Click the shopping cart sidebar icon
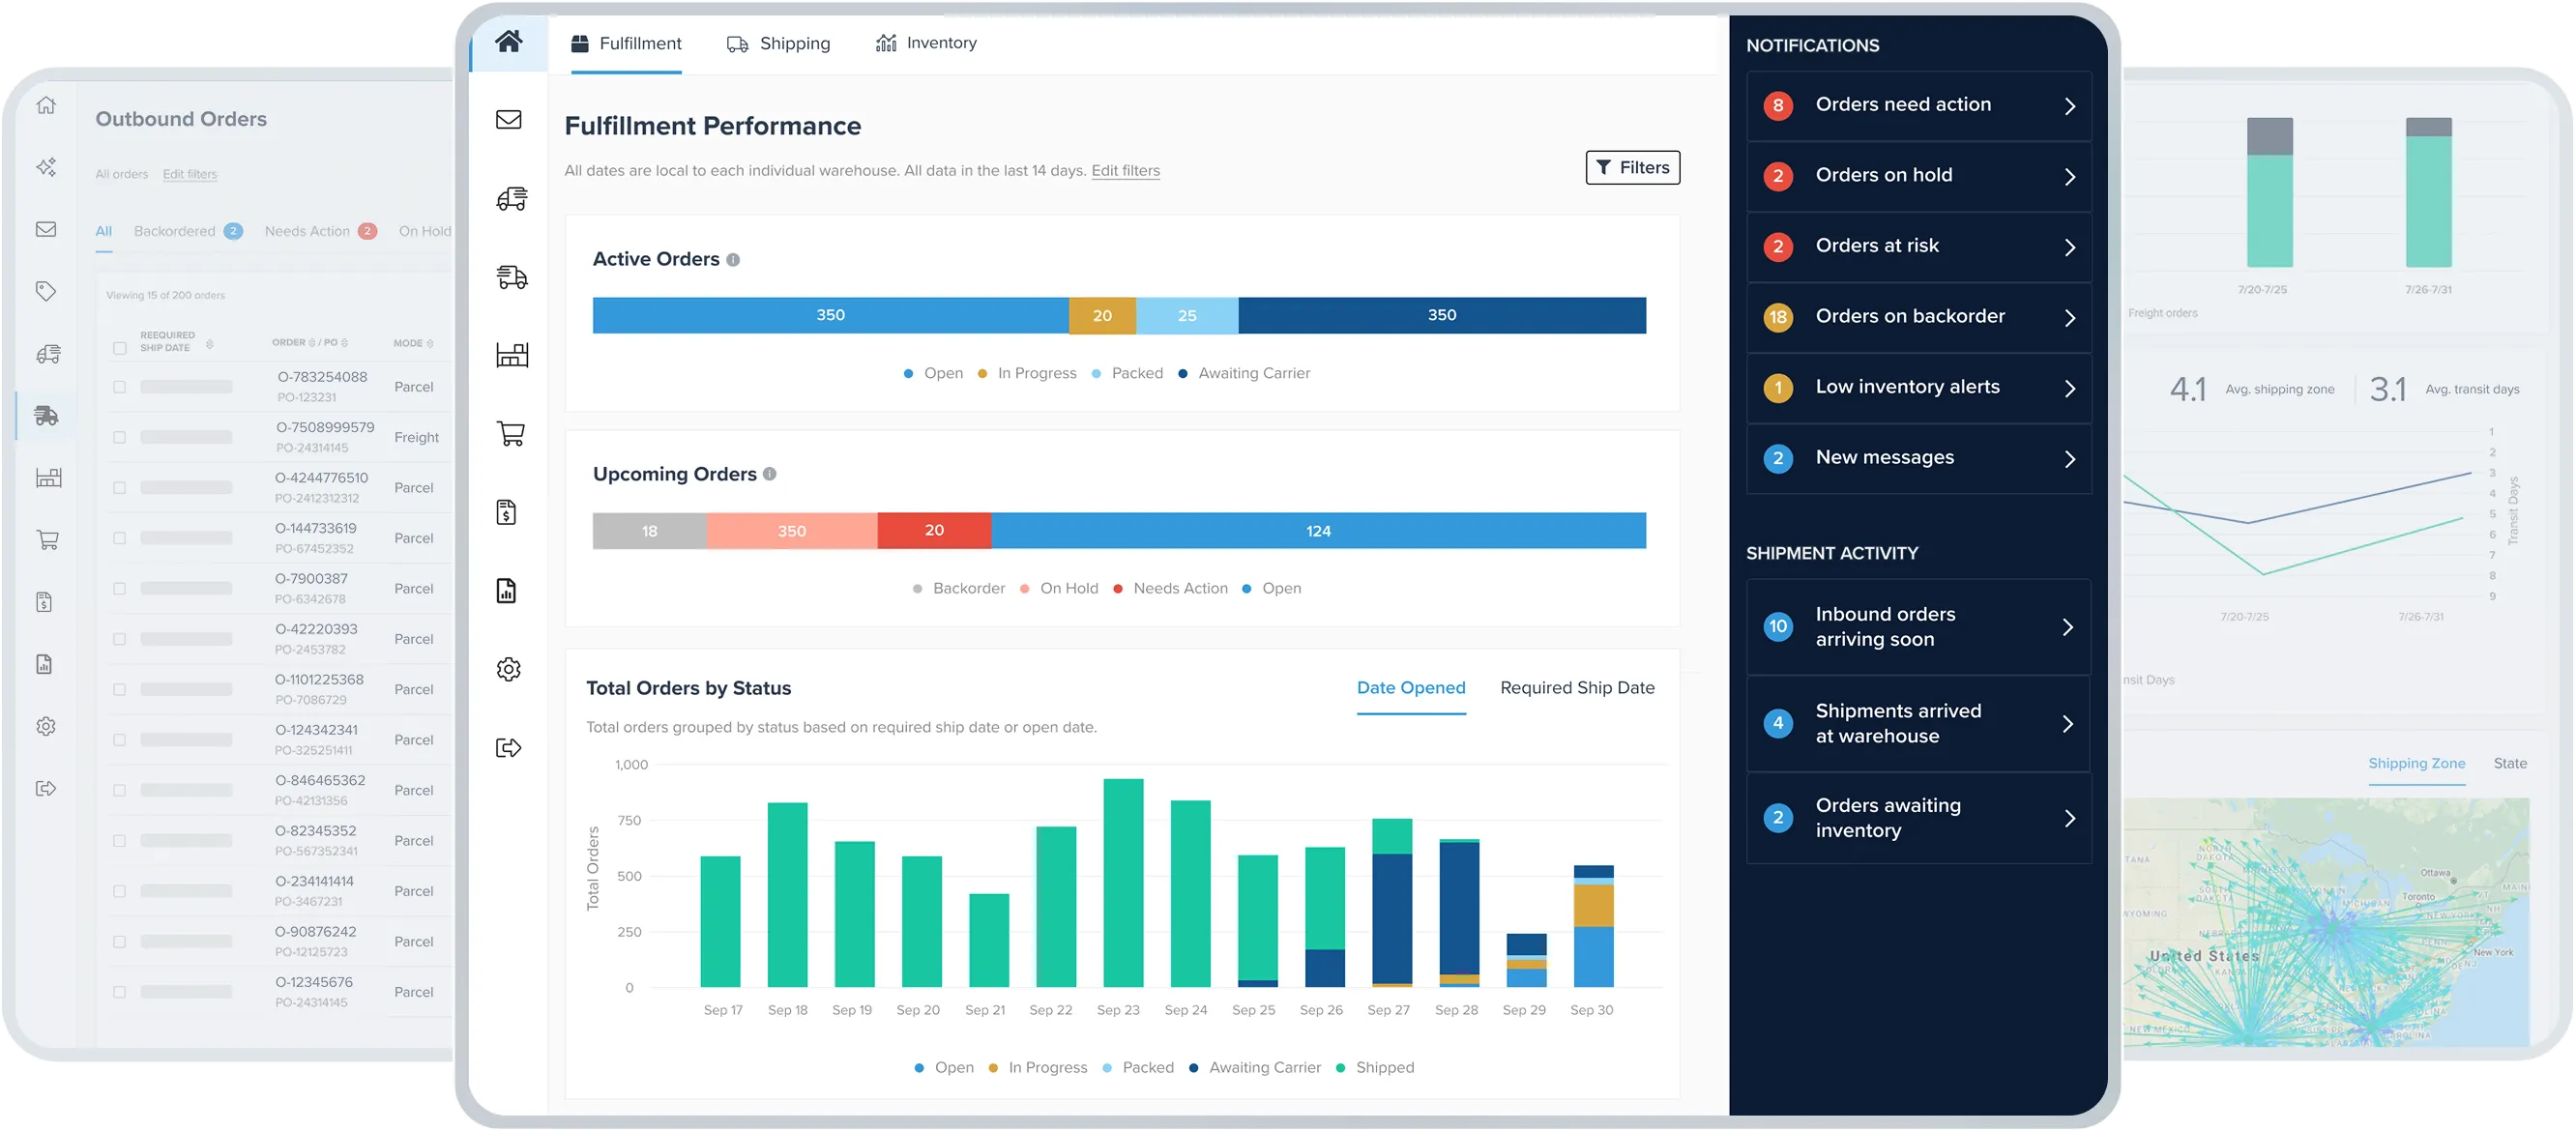The height and width of the screenshot is (1131, 2576). [x=509, y=435]
